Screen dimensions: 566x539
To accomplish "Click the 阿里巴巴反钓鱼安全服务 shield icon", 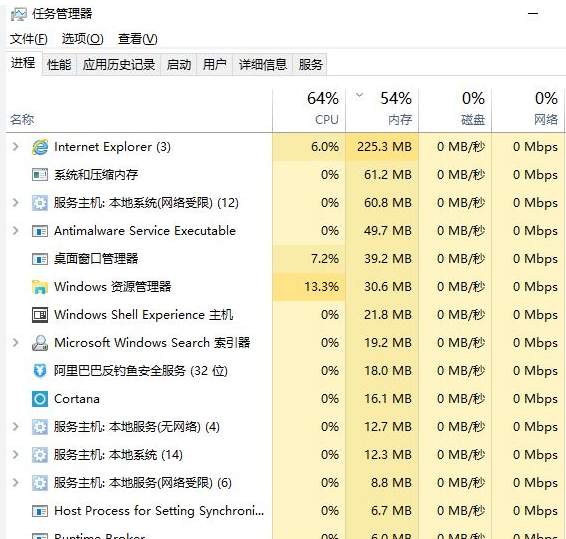I will (40, 371).
